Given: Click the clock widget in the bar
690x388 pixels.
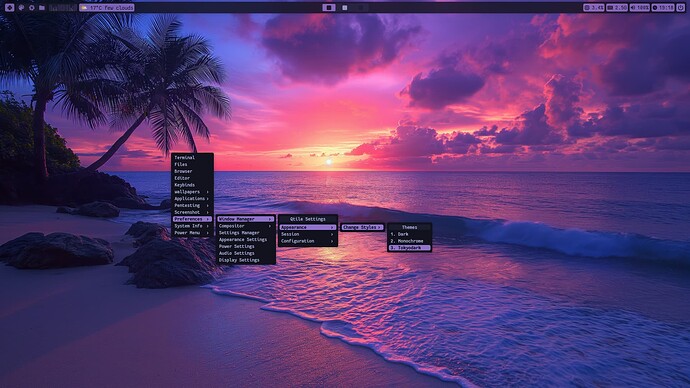Looking at the screenshot, I should 663,7.
